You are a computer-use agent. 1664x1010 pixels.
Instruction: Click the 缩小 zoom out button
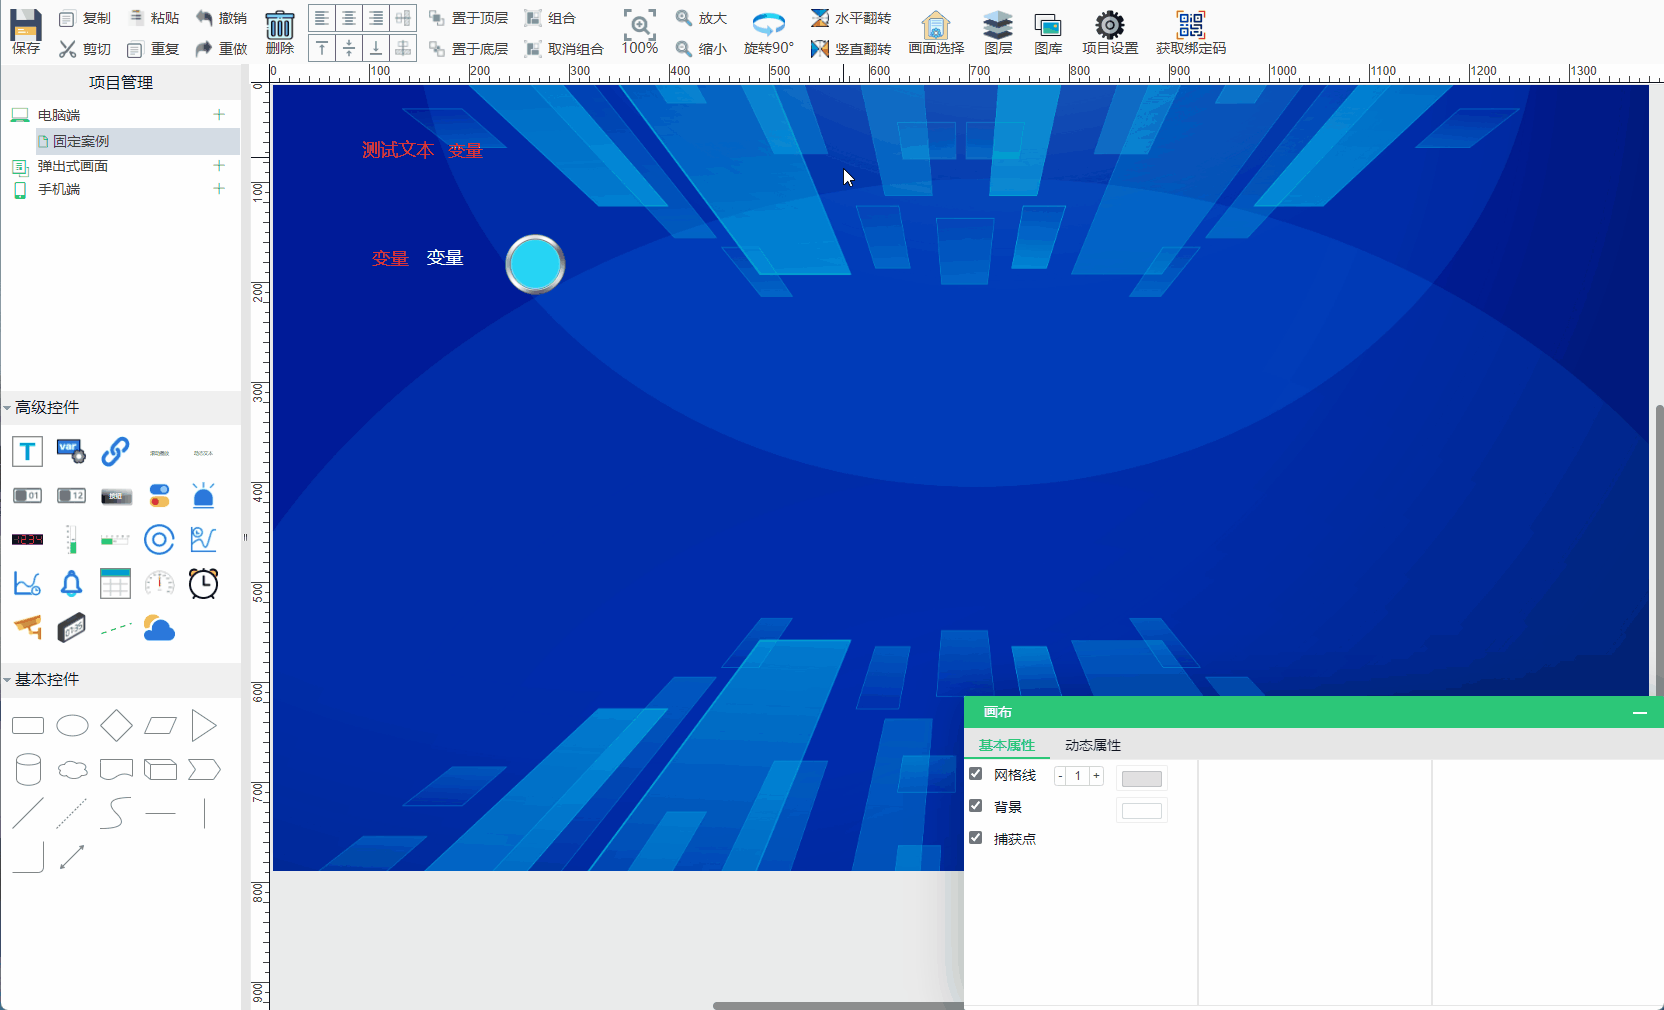(701, 49)
